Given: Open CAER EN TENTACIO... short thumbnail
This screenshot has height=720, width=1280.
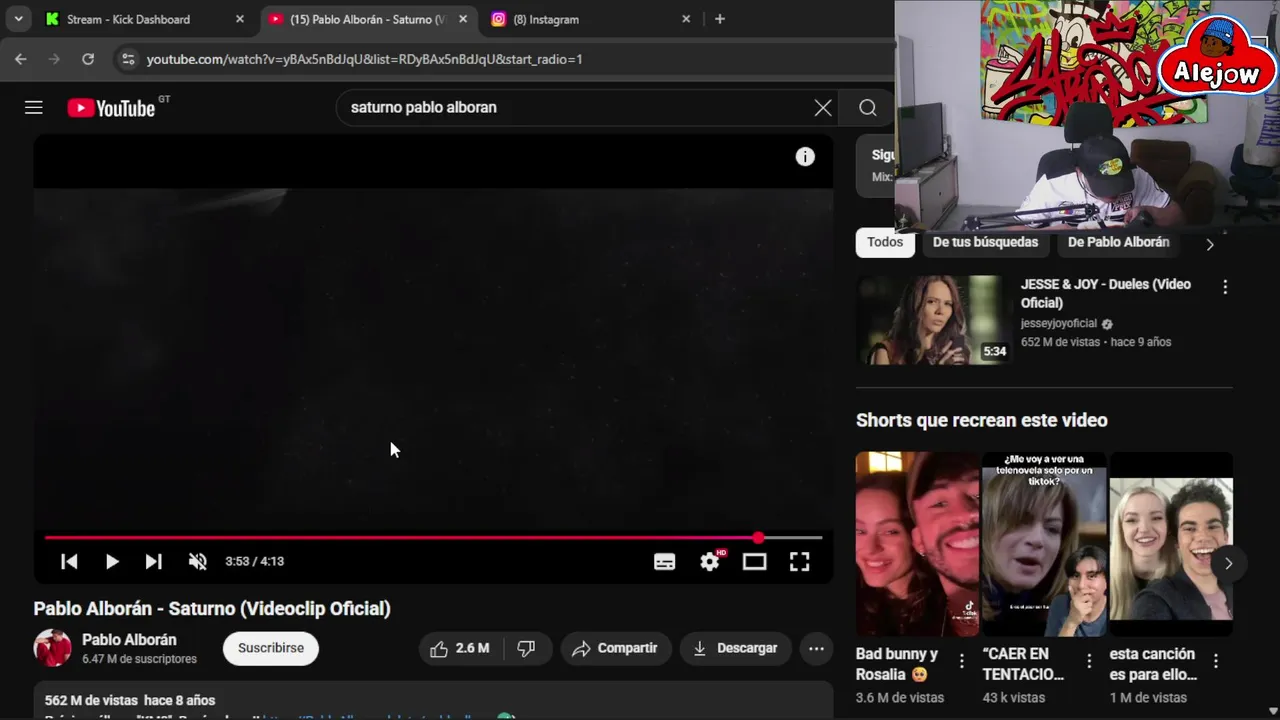Looking at the screenshot, I should (x=1044, y=544).
